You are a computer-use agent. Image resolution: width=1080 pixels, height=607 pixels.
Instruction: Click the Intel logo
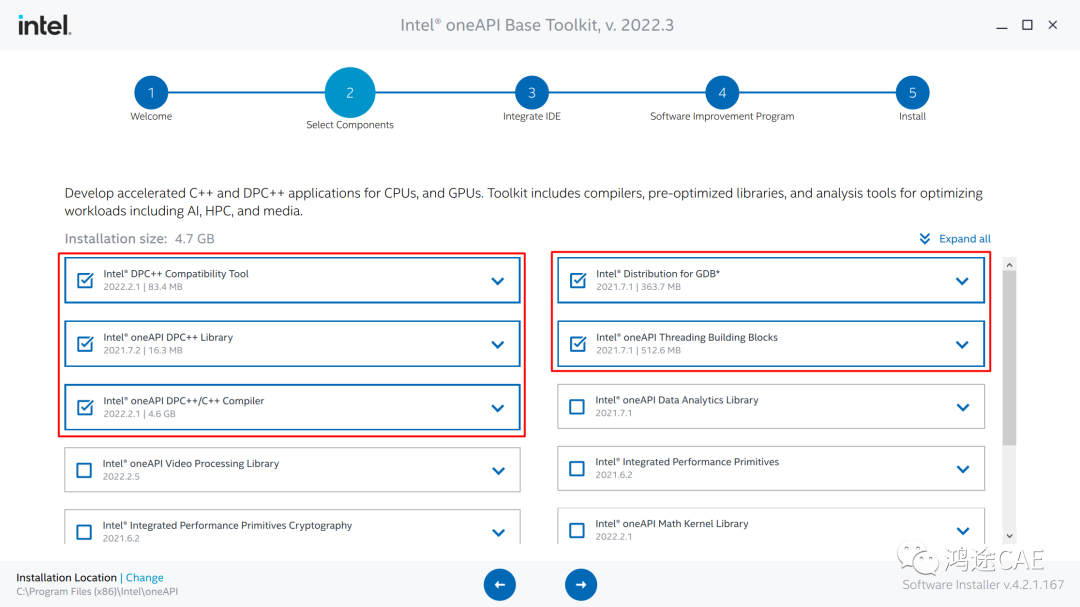44,25
